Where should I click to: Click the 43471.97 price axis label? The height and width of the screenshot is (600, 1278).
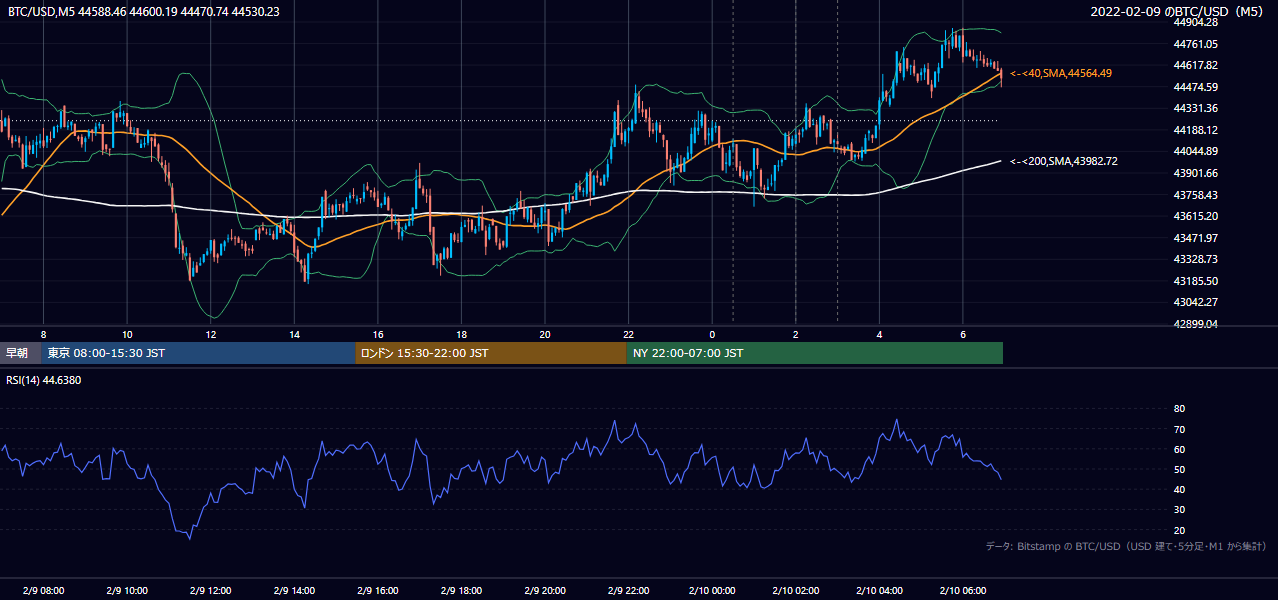point(1195,238)
